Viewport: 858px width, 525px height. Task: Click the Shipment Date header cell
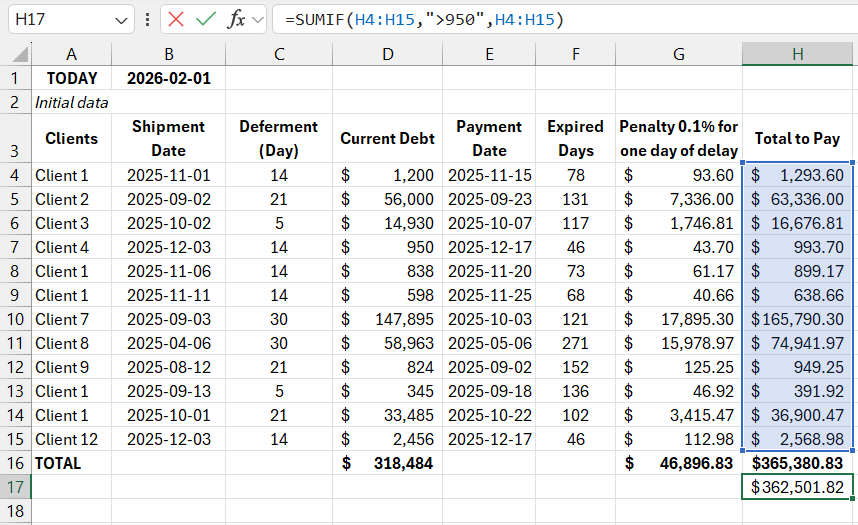(x=169, y=139)
